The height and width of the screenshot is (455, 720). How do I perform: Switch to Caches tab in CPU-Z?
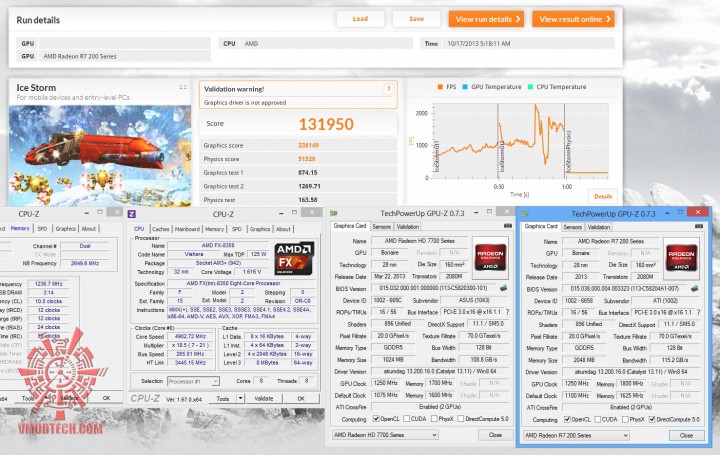click(160, 229)
